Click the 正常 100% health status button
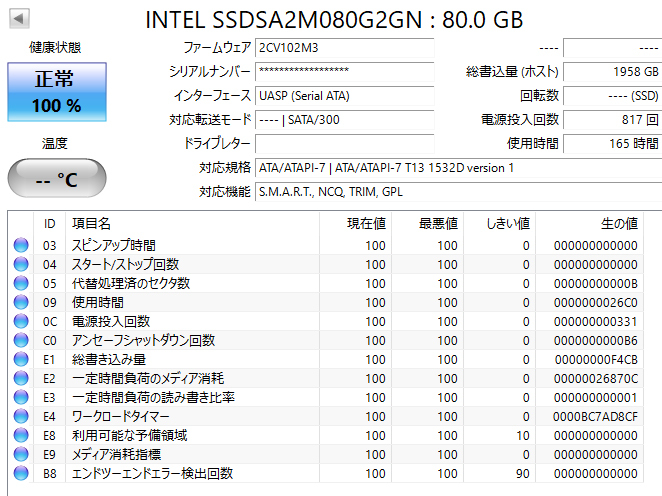The height and width of the screenshot is (496, 662). (x=57, y=92)
